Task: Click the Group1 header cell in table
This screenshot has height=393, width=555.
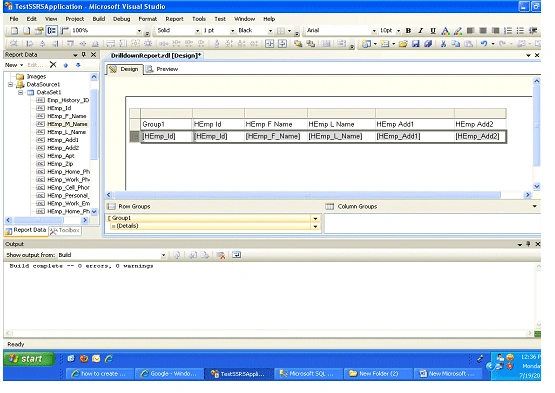Action: [x=166, y=124]
